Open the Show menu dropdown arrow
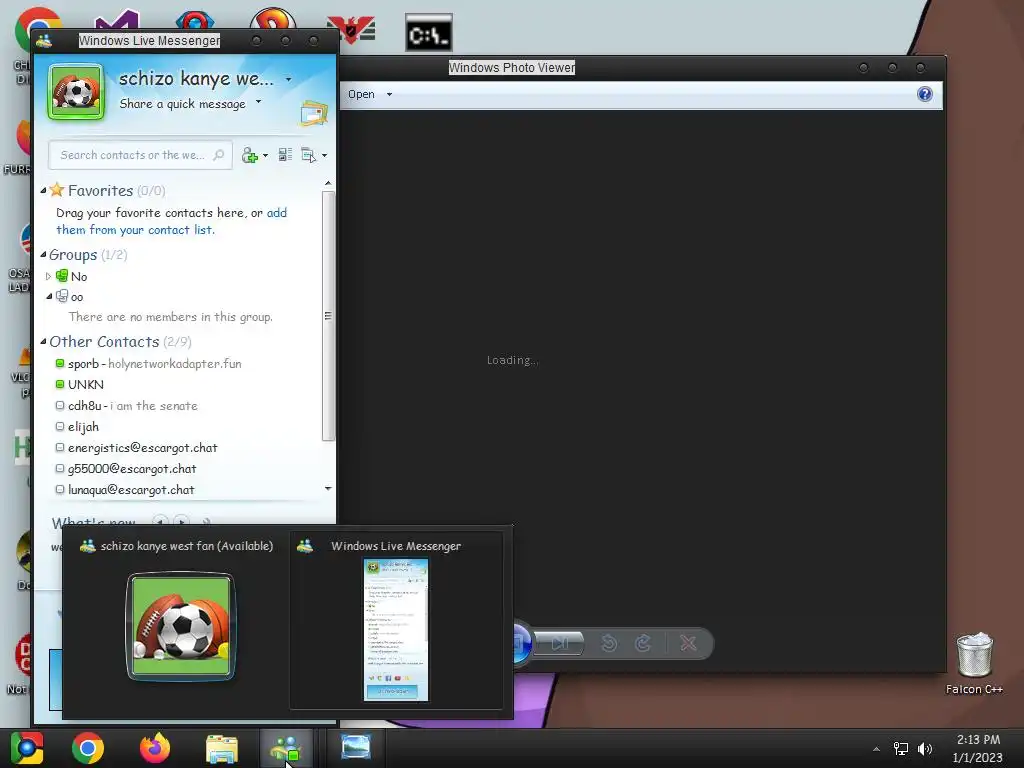Screen dimensions: 1024x768 pos(325,155)
